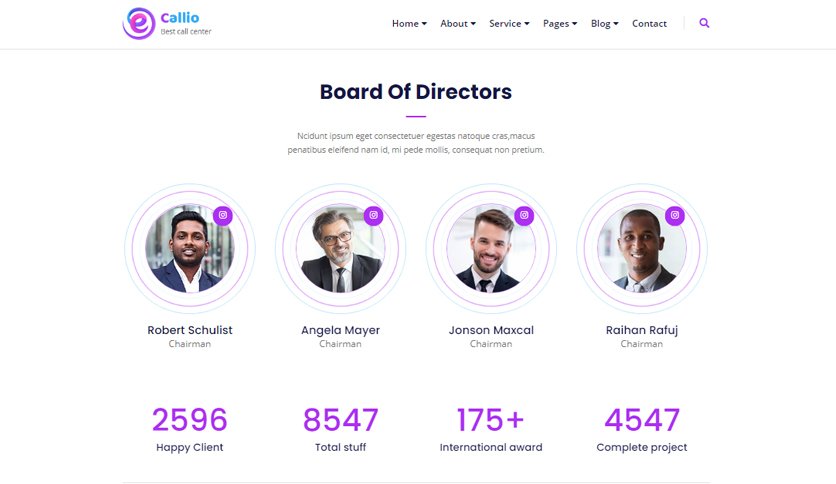The height and width of the screenshot is (484, 836).
Task: Open Raihan Rafuj's Instagram icon
Action: [675, 215]
